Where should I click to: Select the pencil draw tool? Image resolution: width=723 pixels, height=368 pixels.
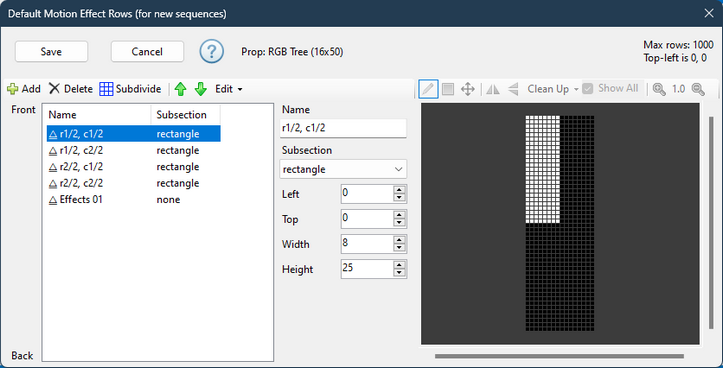point(428,89)
